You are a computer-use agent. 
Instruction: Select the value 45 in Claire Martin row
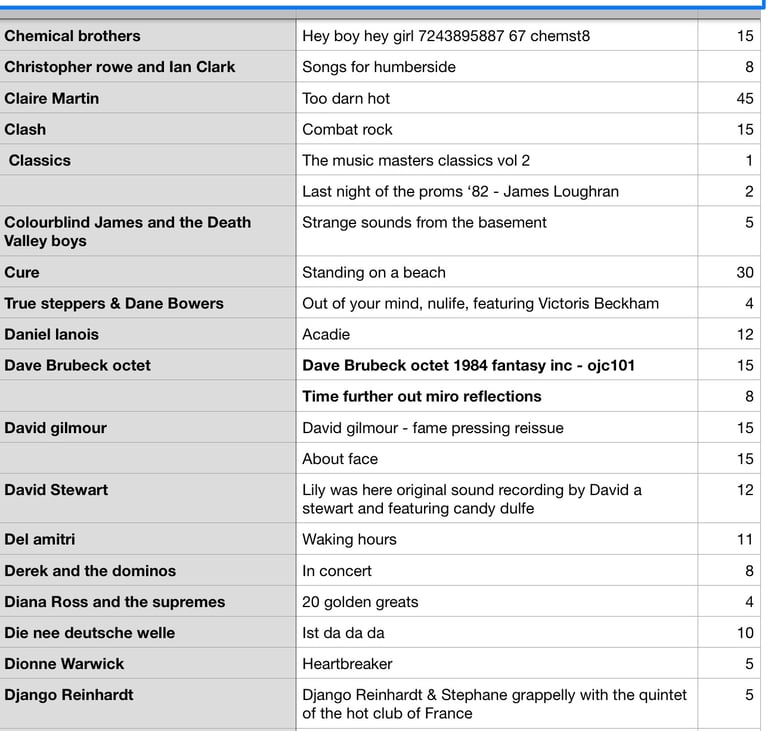click(x=729, y=98)
